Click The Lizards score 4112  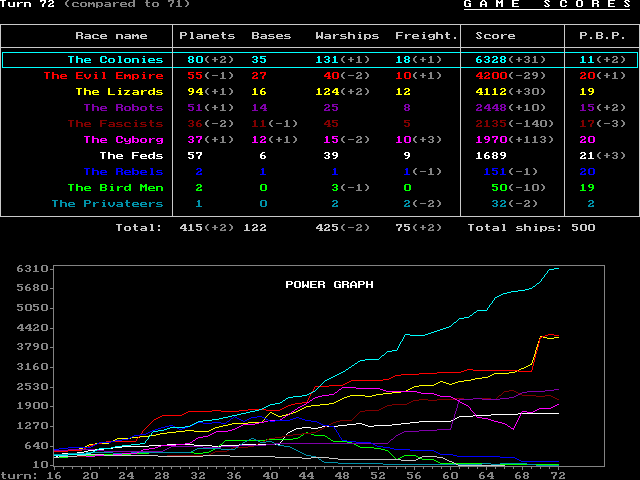(491, 91)
